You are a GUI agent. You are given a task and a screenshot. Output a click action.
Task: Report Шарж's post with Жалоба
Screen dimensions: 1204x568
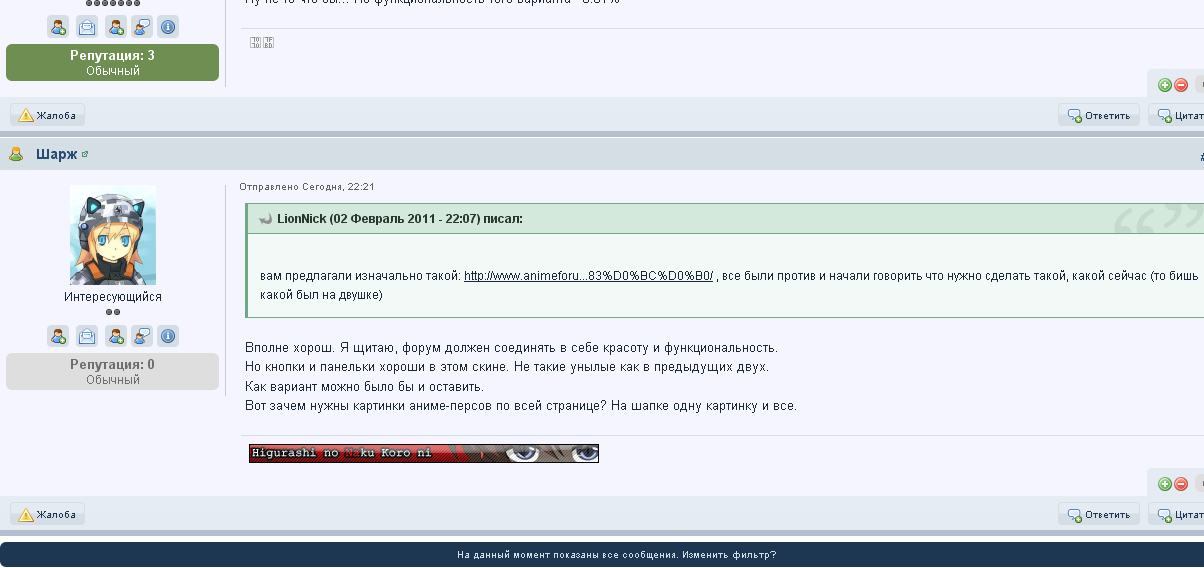click(48, 515)
